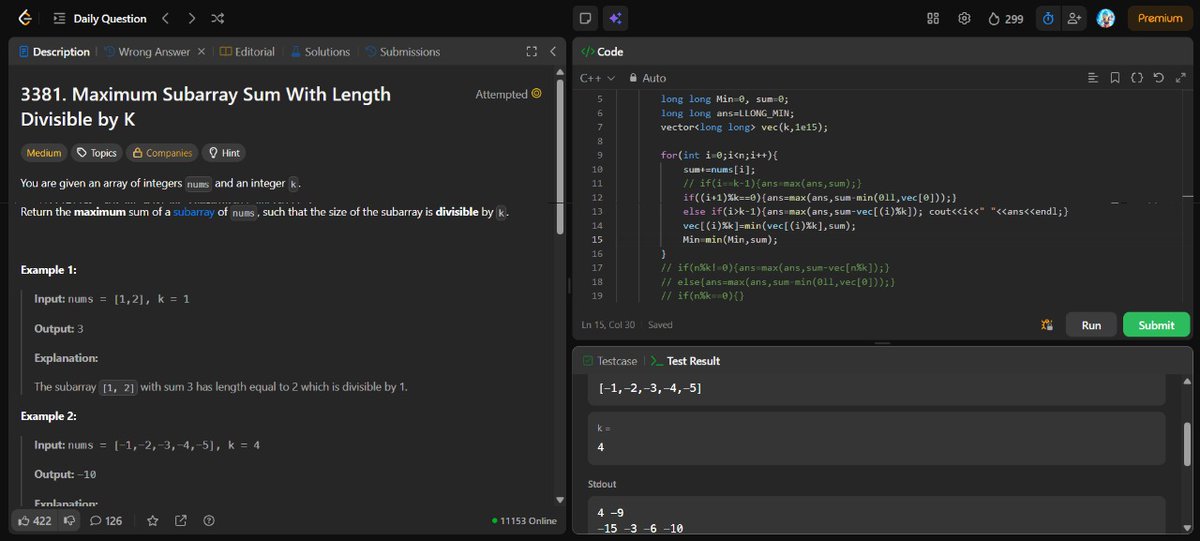Open the layout grid icon
1200x541 pixels.
pyautogui.click(x=933, y=18)
